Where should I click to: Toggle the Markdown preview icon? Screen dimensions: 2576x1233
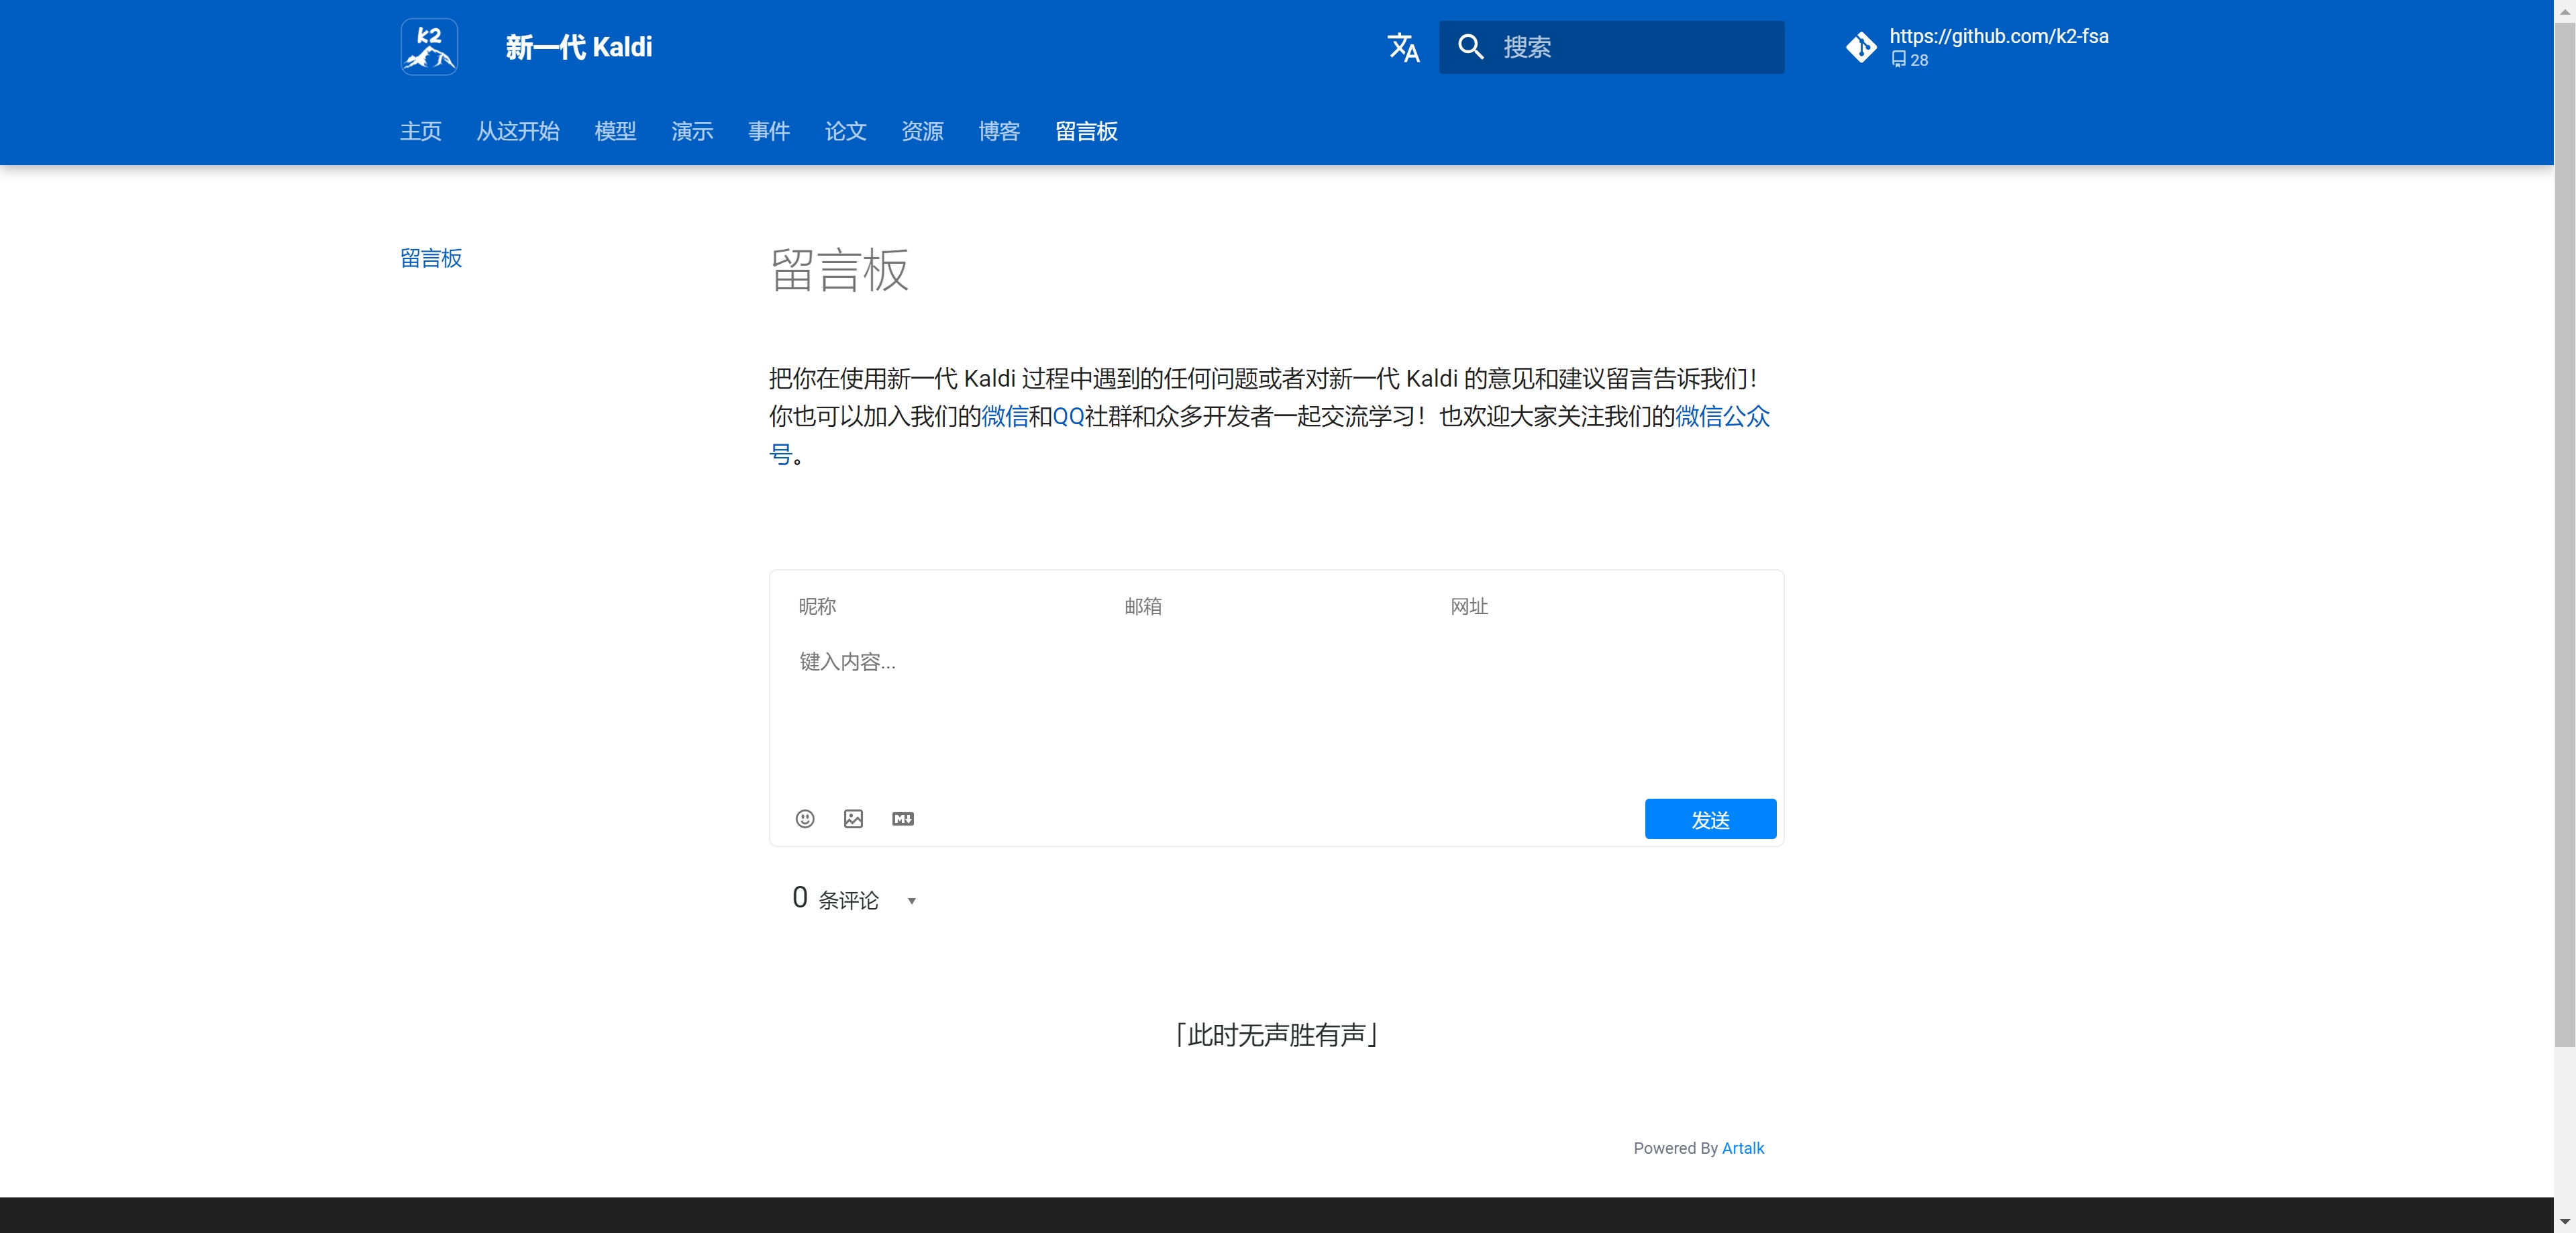903,819
